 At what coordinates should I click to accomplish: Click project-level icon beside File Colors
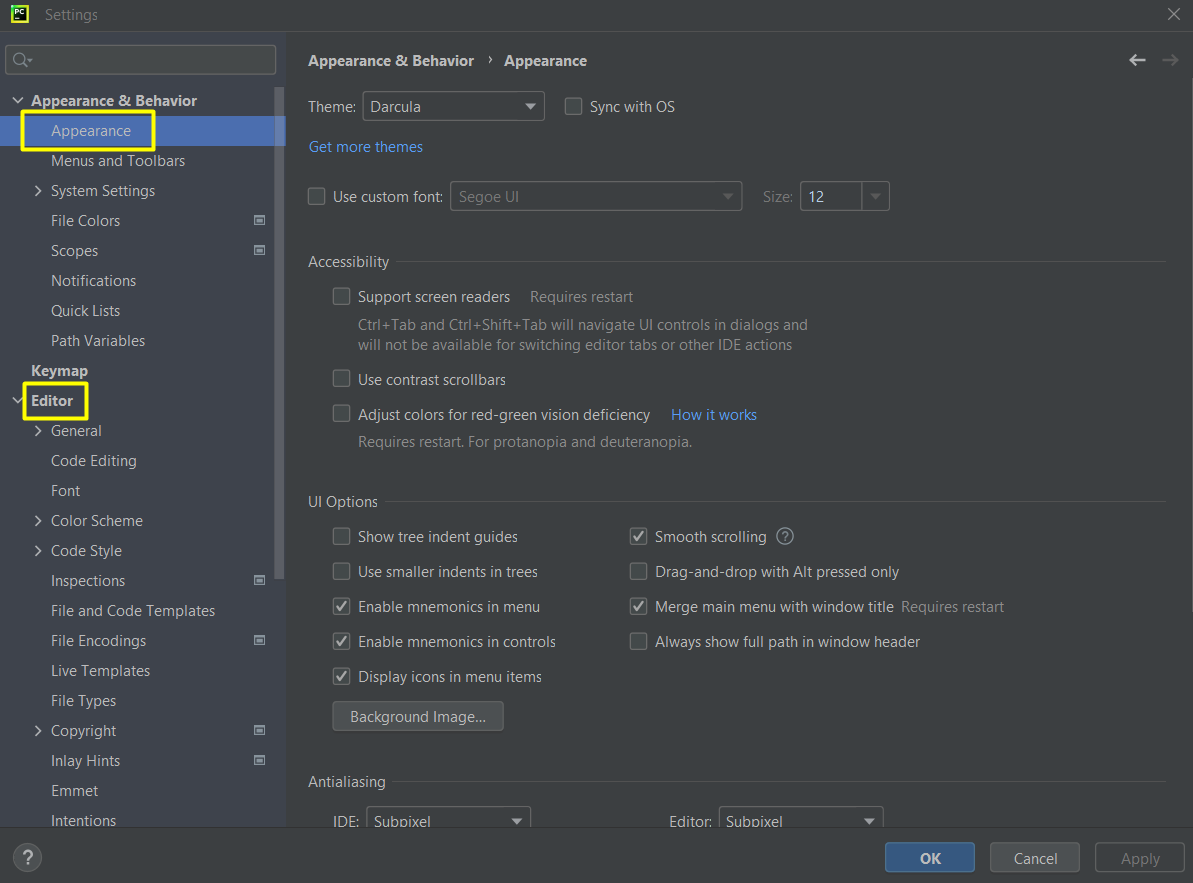click(259, 221)
